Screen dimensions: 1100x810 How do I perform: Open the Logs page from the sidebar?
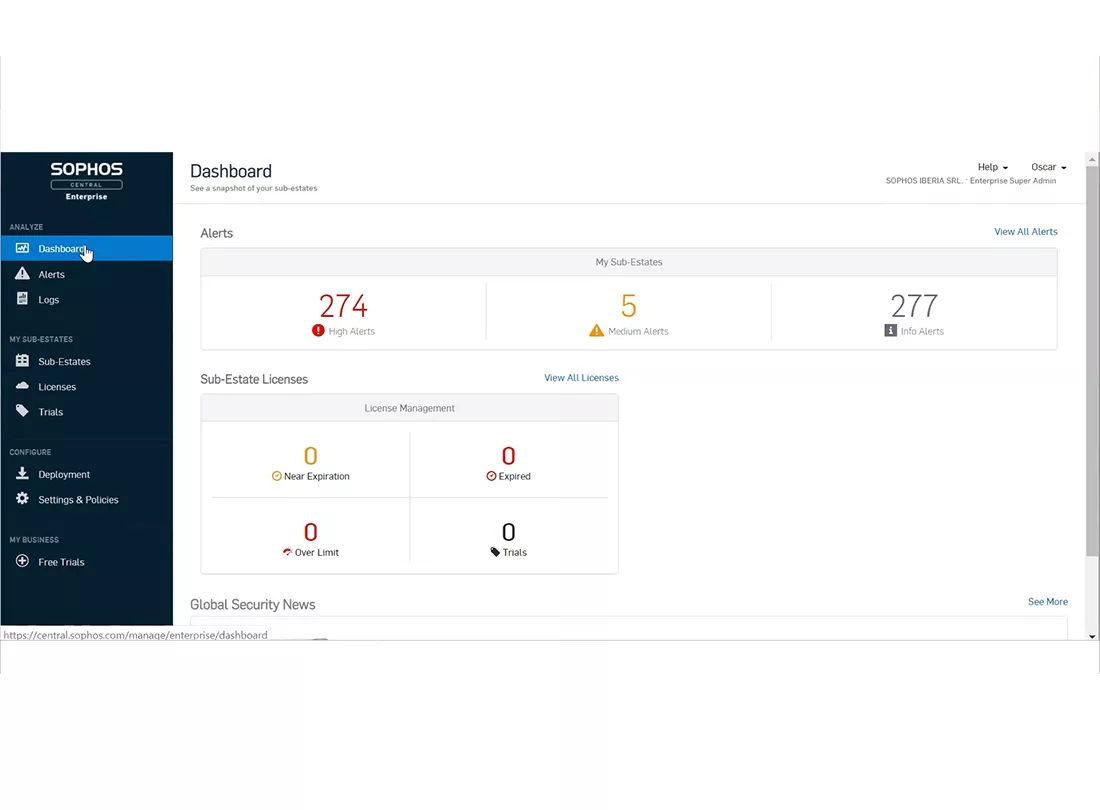coord(22,299)
